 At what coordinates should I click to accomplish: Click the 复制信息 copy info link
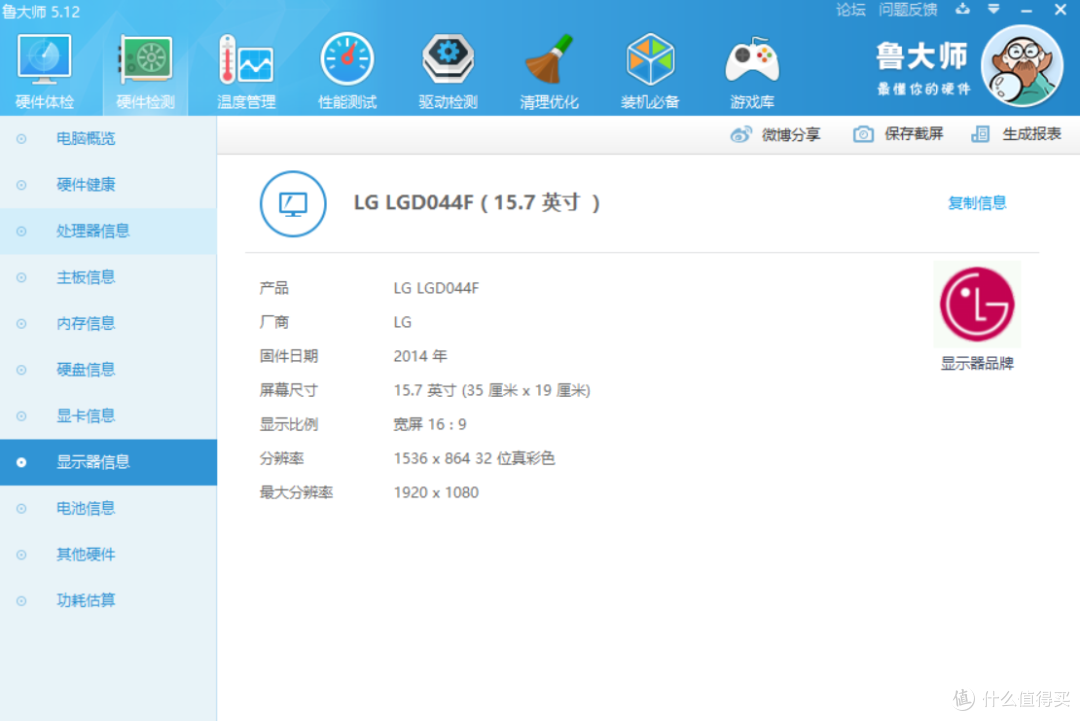pyautogui.click(x=977, y=203)
